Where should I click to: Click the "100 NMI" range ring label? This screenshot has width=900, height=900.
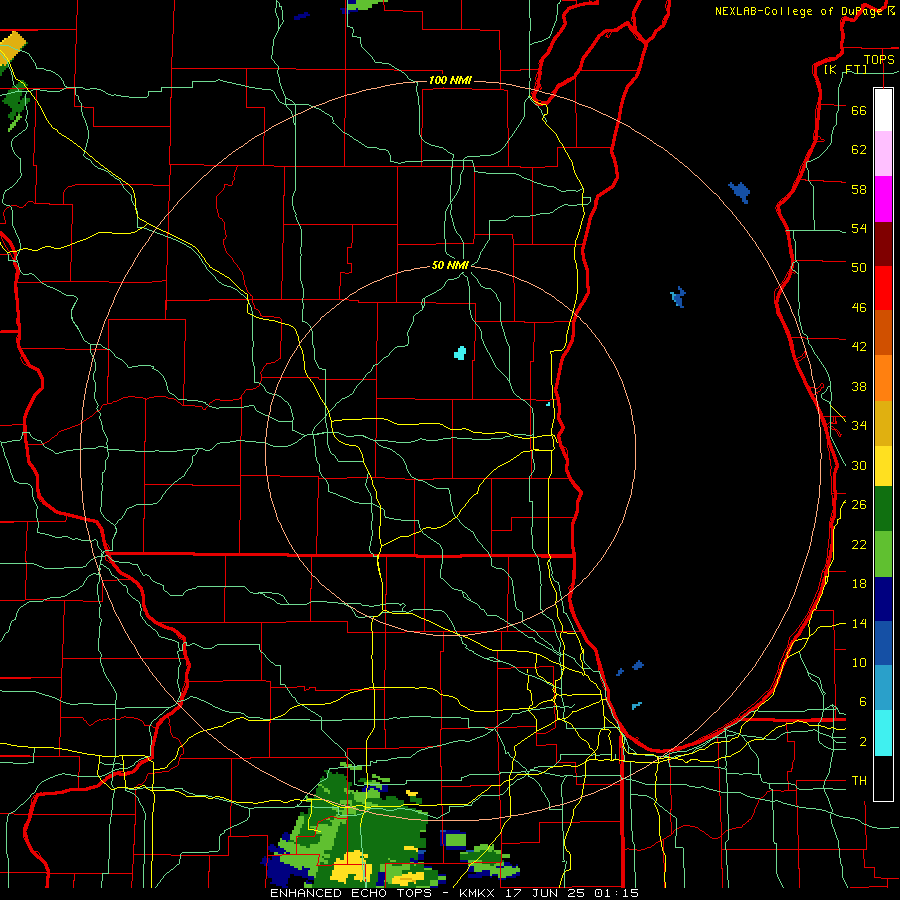click(450, 80)
